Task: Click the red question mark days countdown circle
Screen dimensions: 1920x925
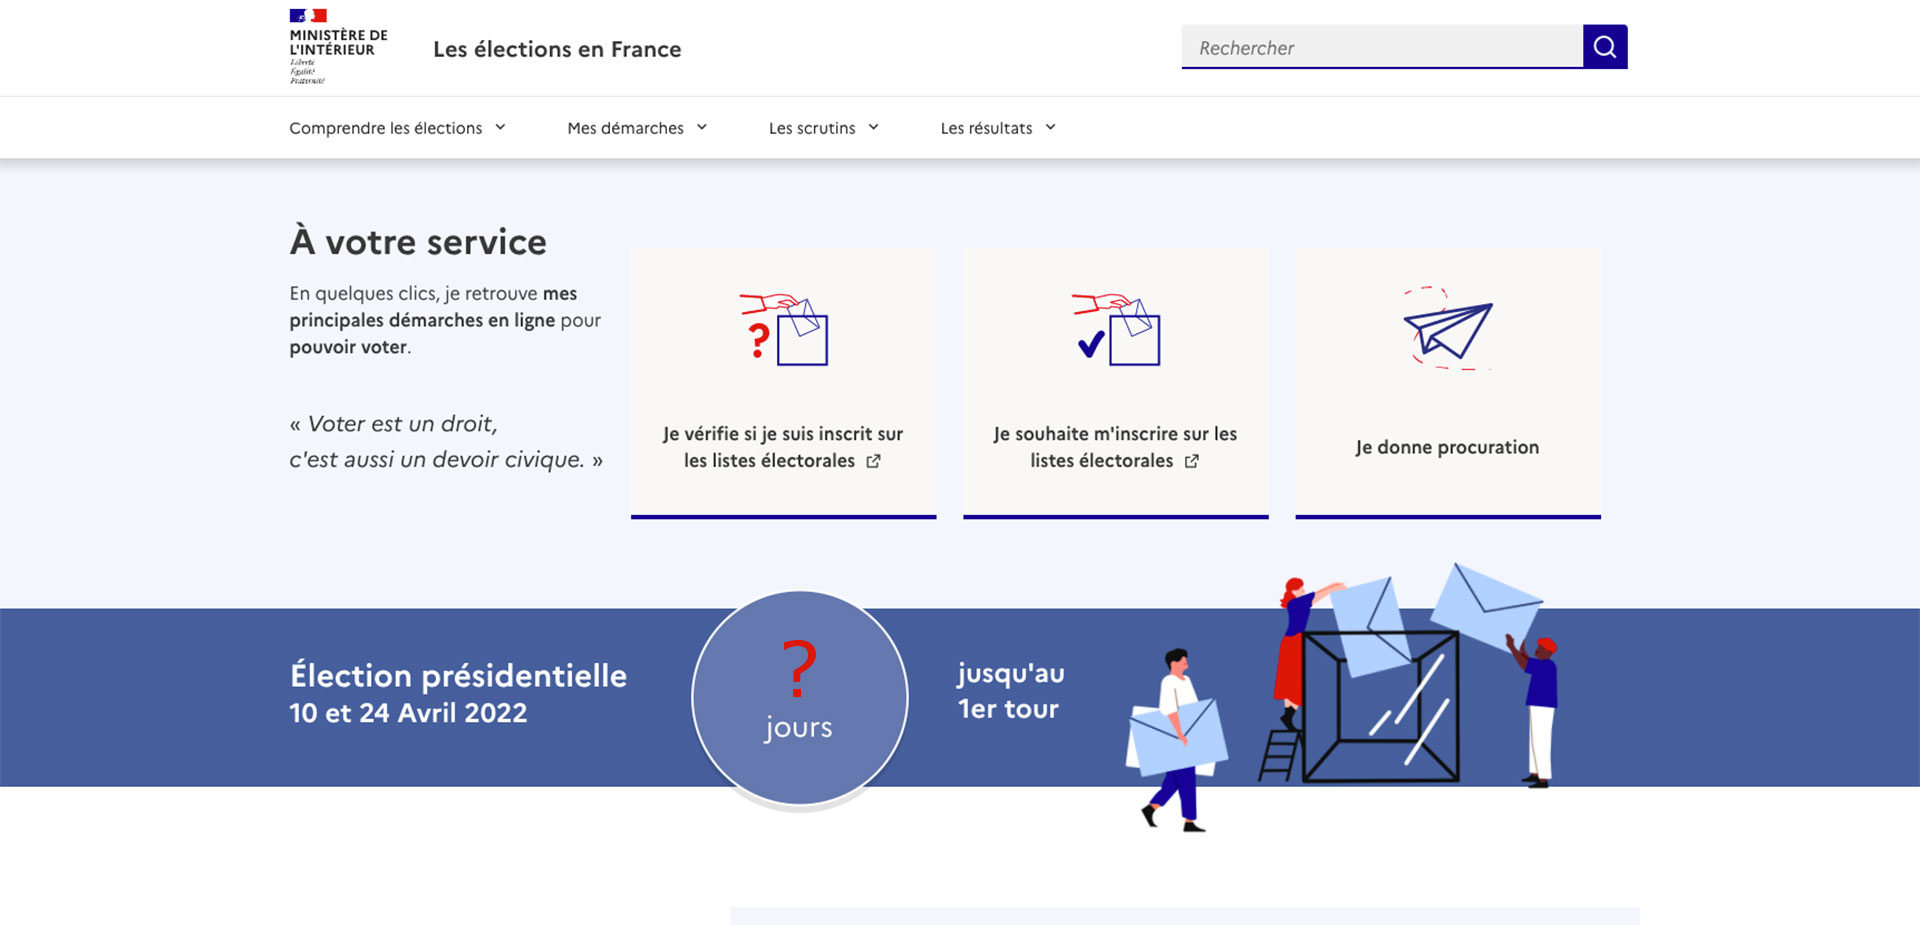Action: coord(799,697)
